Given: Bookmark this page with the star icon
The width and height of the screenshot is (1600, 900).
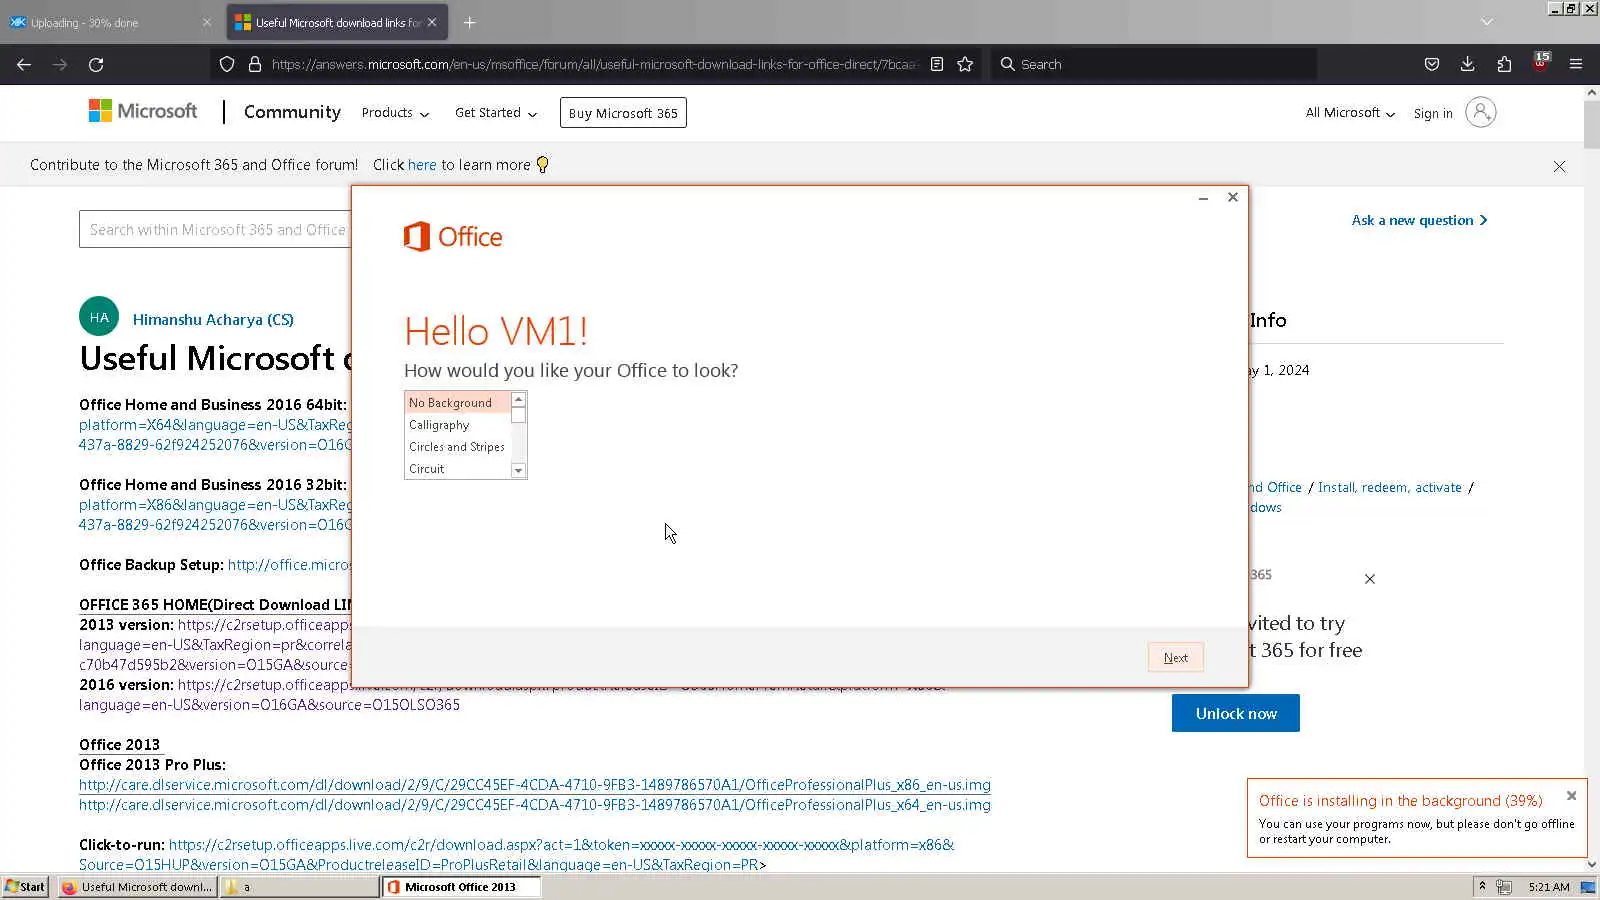Looking at the screenshot, I should tap(965, 64).
